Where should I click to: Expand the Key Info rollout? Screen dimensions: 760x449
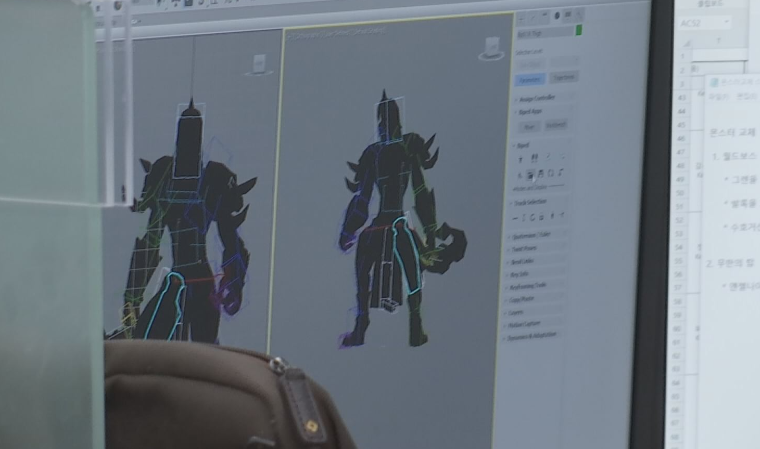click(519, 274)
